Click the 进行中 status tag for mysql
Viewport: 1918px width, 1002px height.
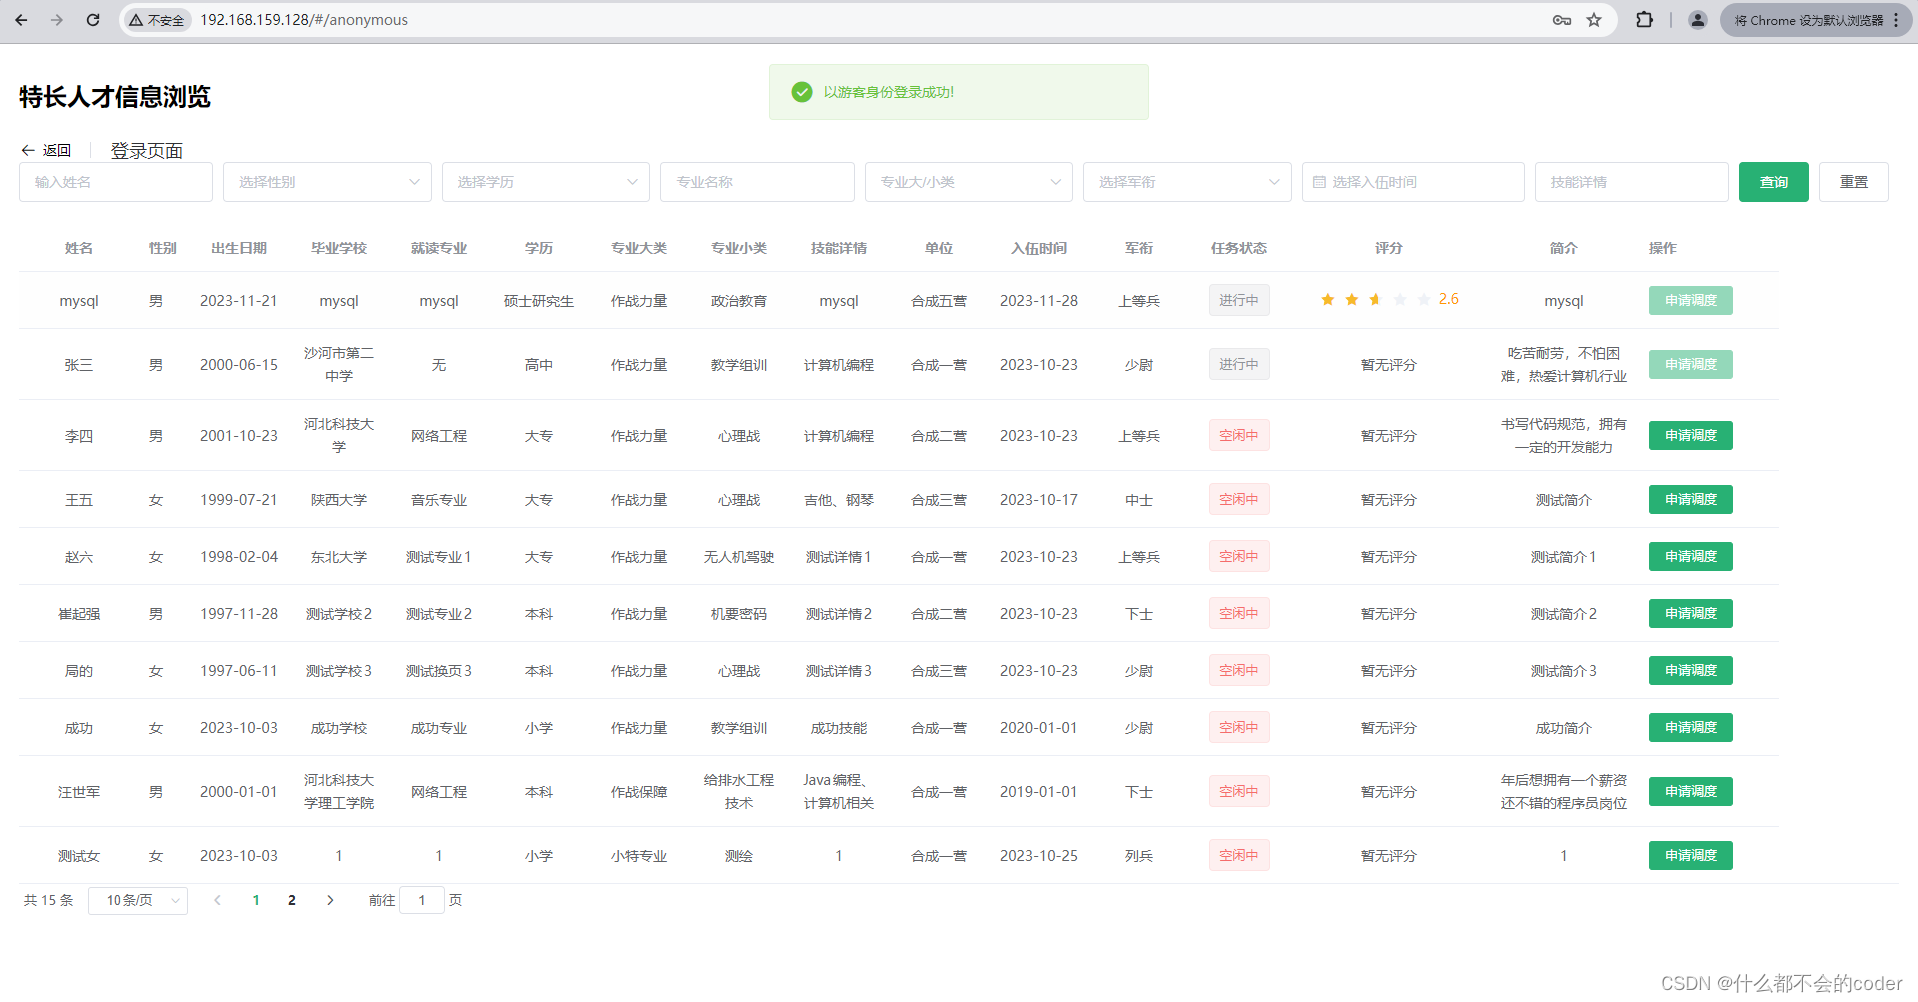1239,300
